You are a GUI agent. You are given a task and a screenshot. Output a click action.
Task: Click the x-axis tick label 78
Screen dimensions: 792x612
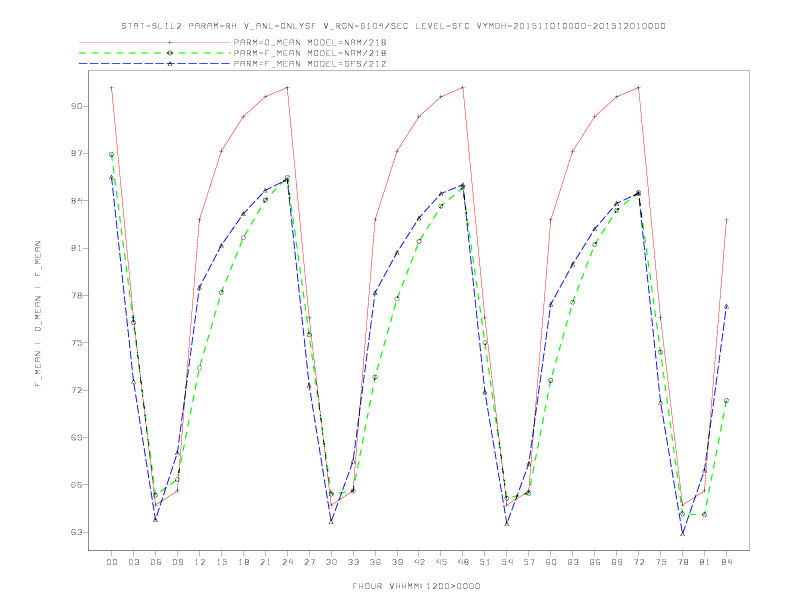click(x=682, y=562)
